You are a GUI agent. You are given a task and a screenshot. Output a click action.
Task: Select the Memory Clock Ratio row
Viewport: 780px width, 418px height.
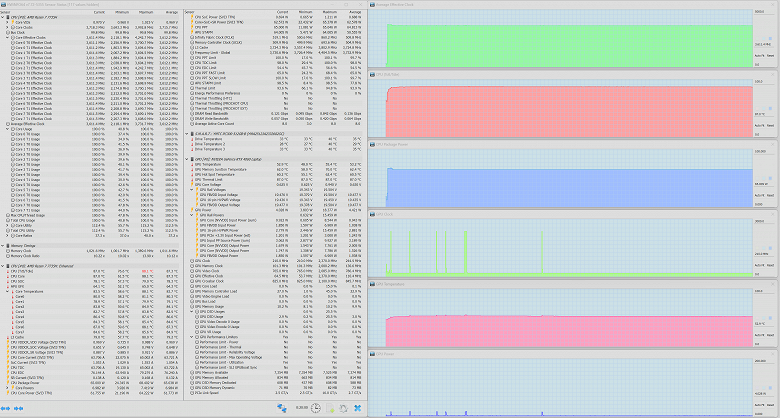(90, 256)
